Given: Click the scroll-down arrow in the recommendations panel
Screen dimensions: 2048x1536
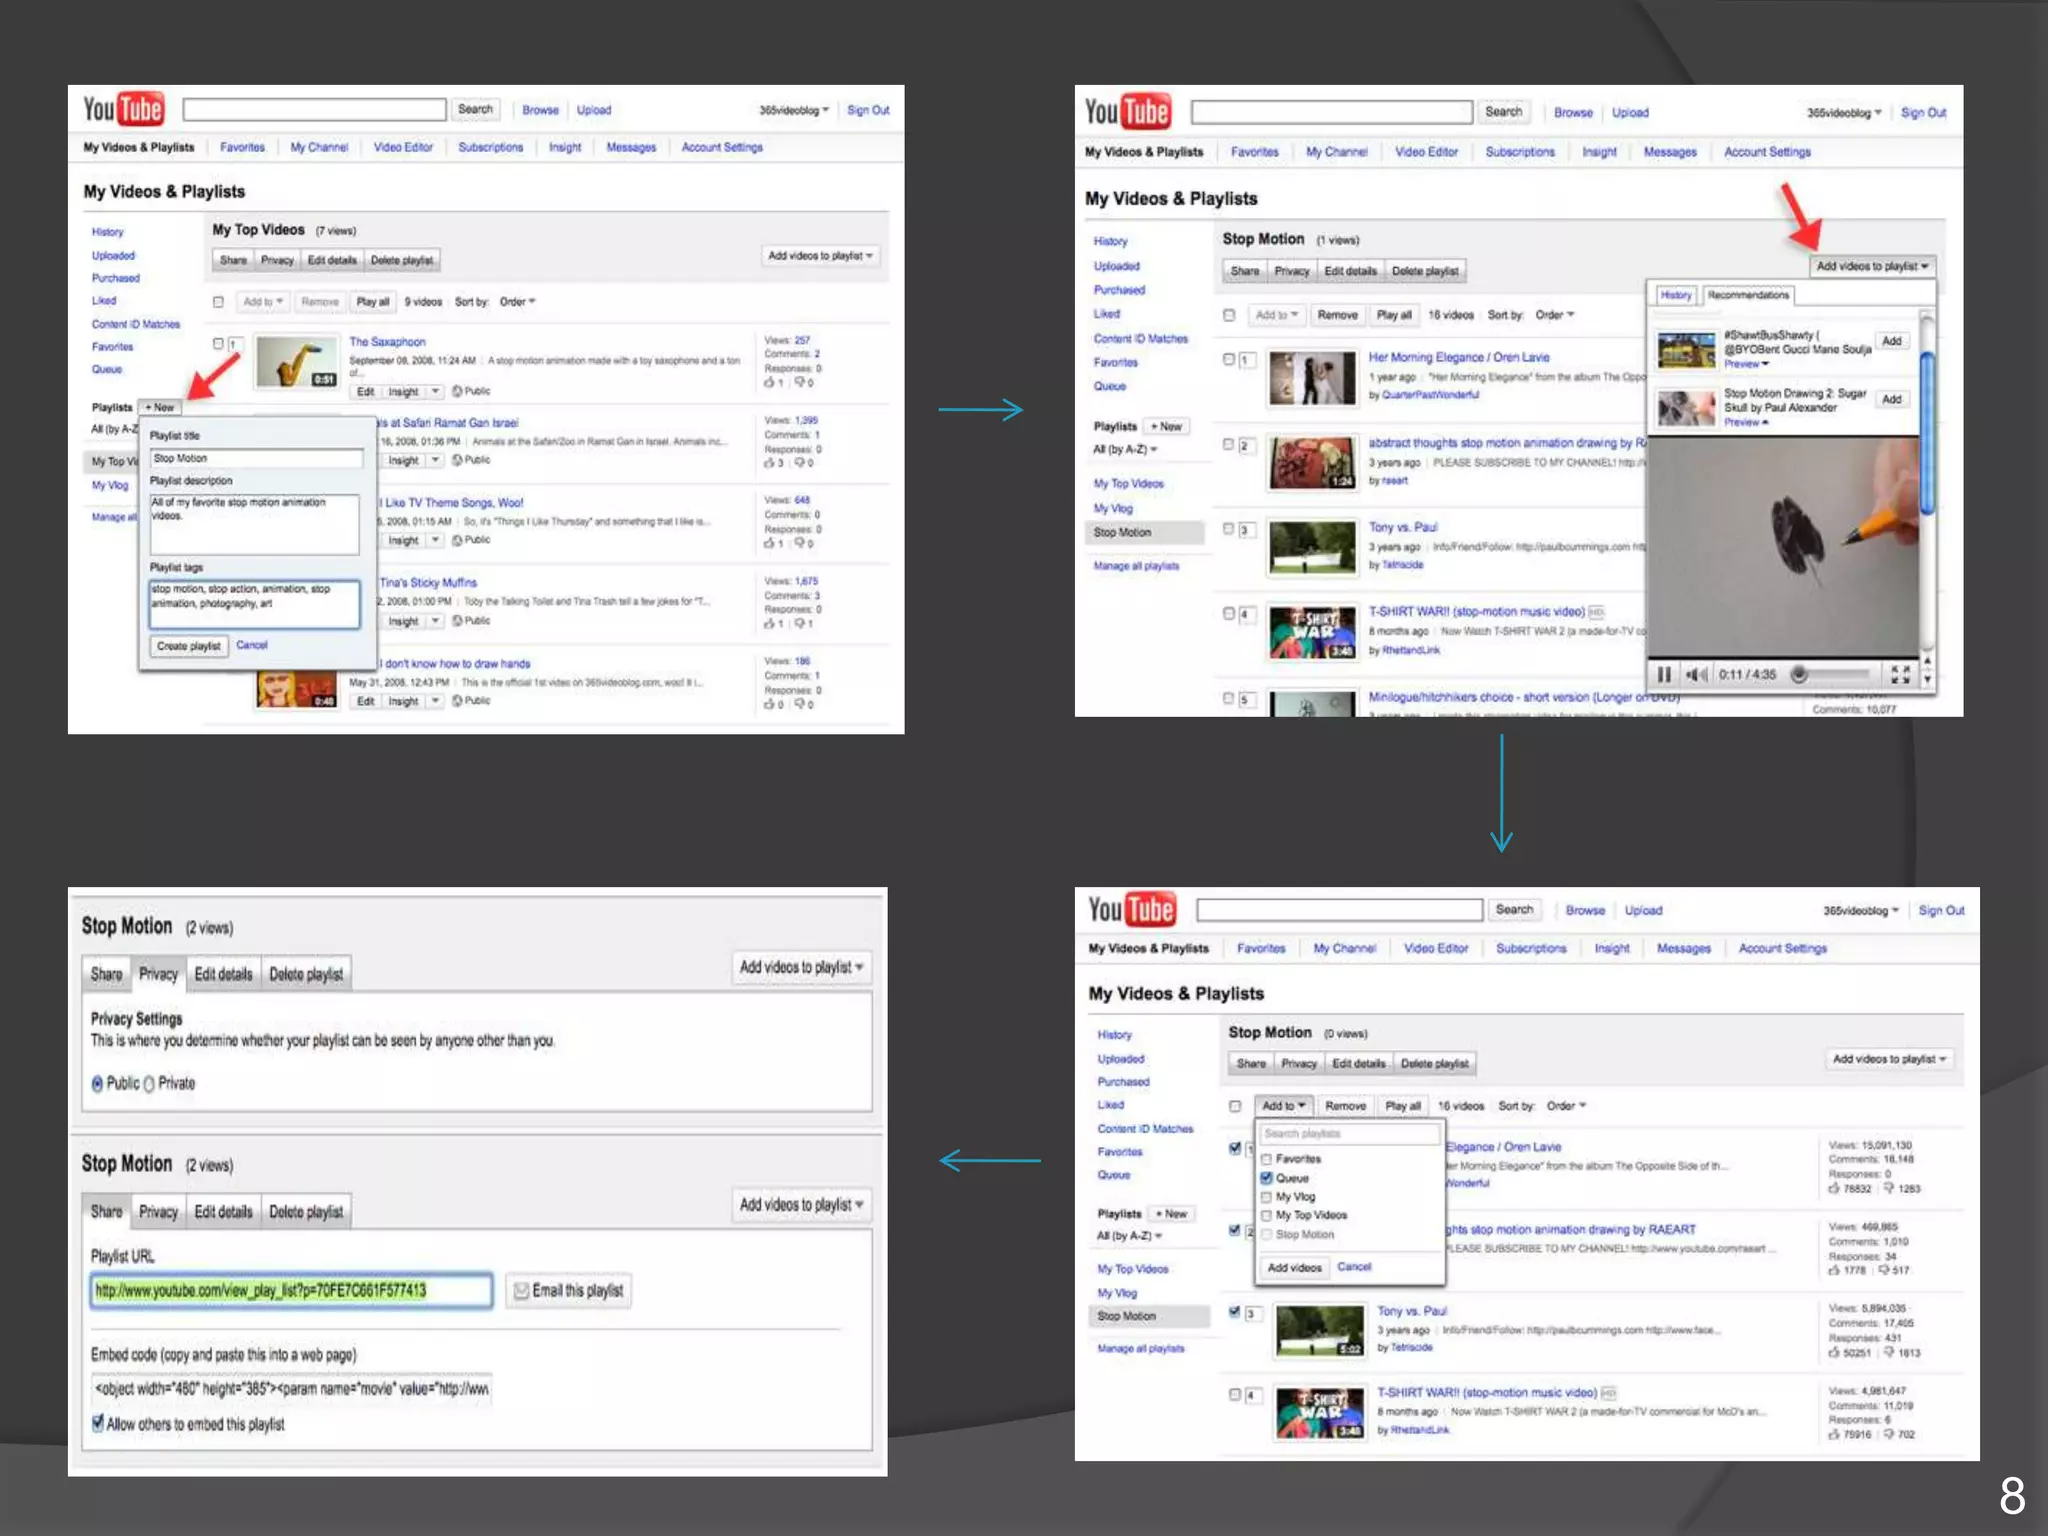Looking at the screenshot, I should tap(1927, 680).
